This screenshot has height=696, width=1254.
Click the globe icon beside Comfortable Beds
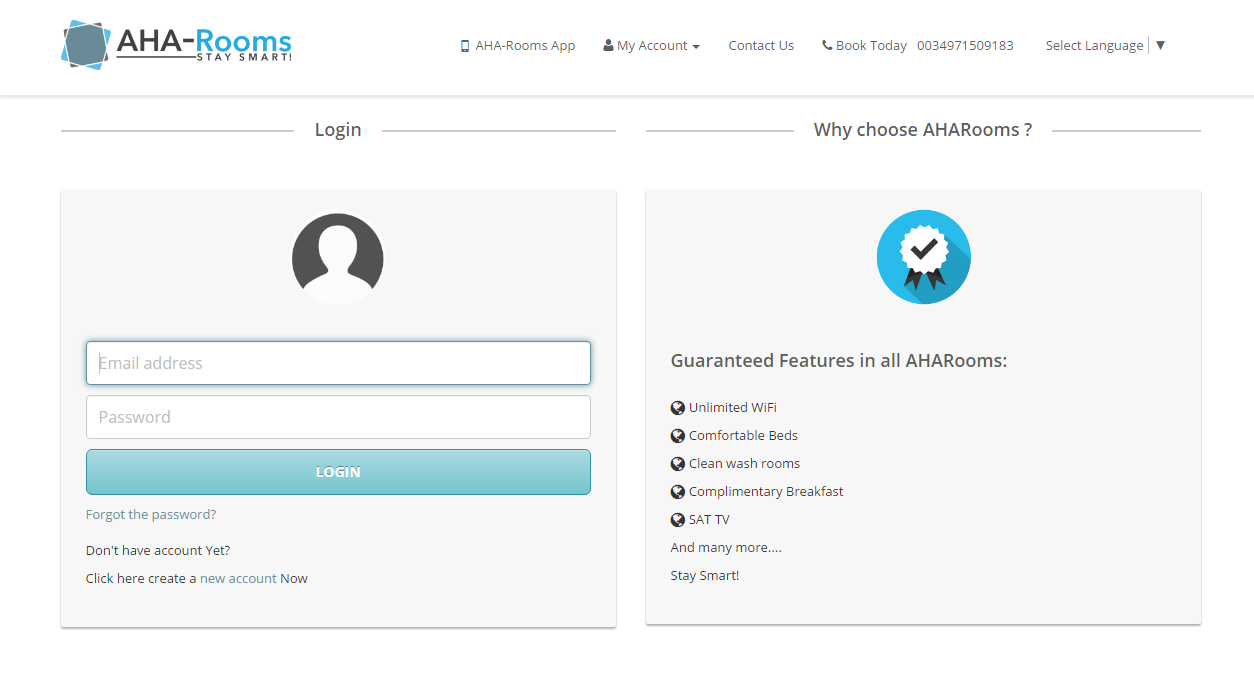click(678, 436)
